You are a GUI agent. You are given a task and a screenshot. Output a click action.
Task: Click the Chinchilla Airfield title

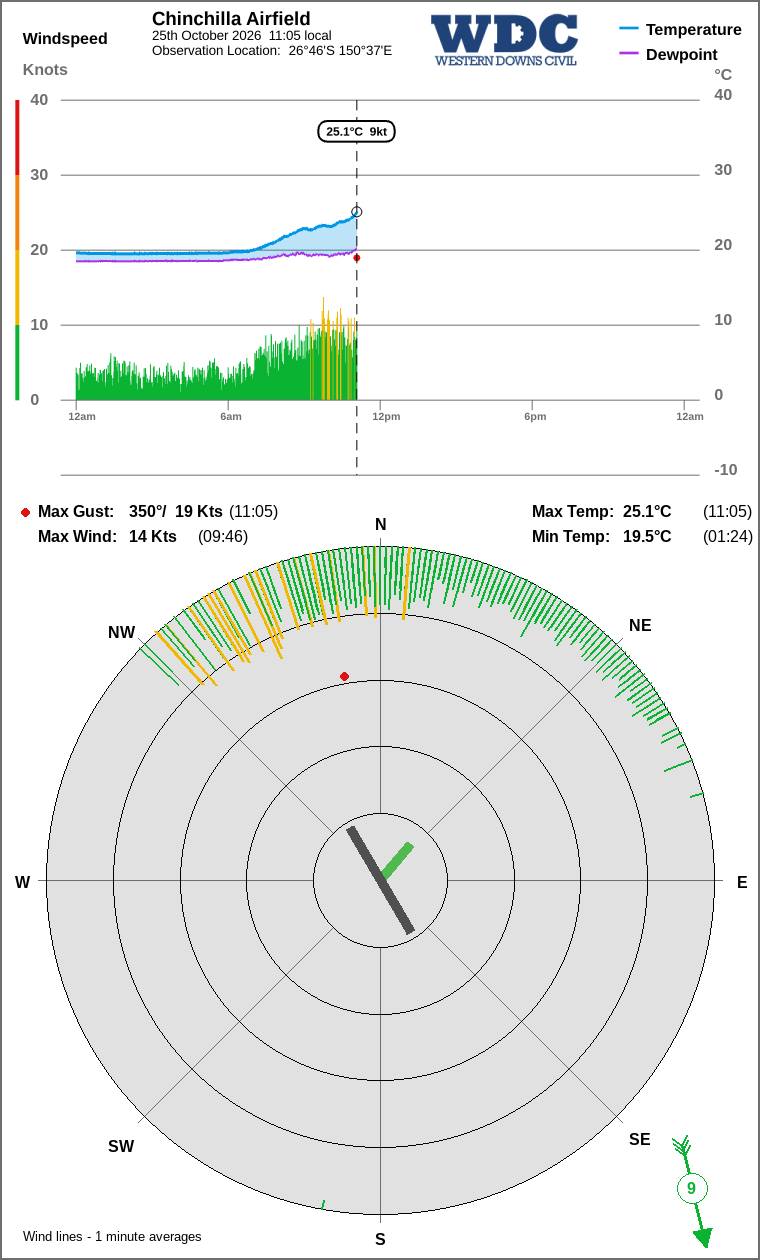231,19
